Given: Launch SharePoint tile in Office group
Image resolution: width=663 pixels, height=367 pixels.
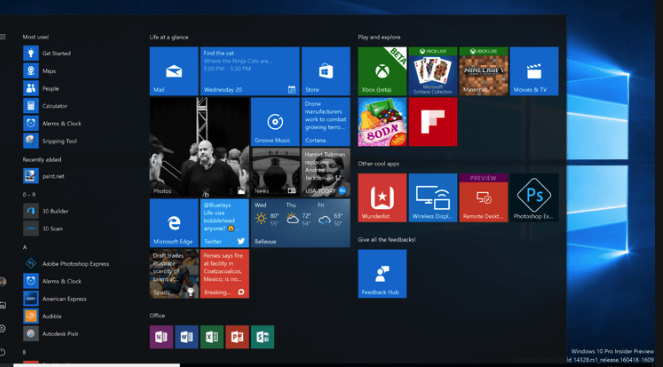Looking at the screenshot, I should [263, 337].
